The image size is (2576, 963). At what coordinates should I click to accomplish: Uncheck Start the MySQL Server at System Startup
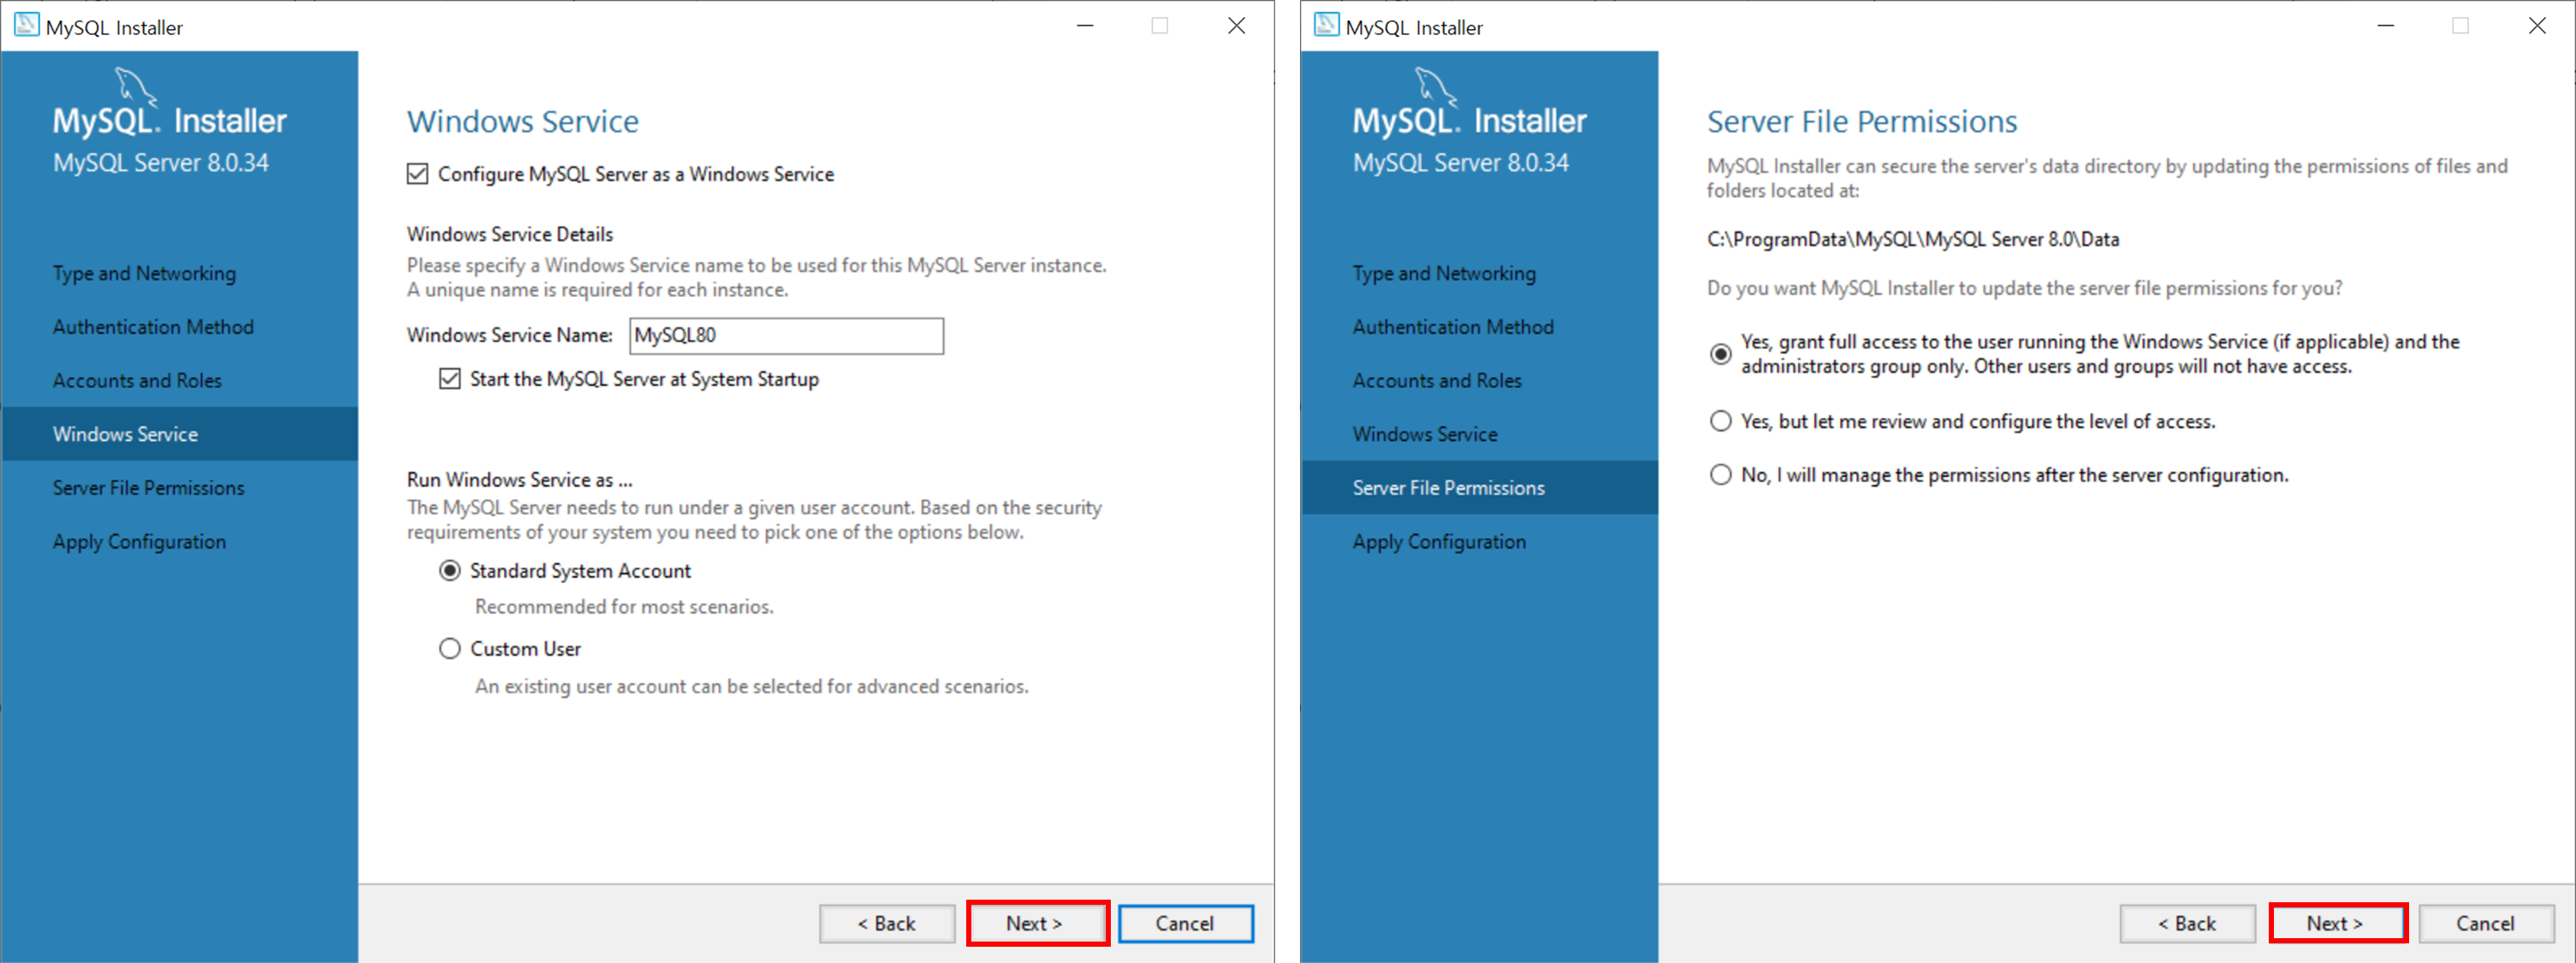click(450, 379)
